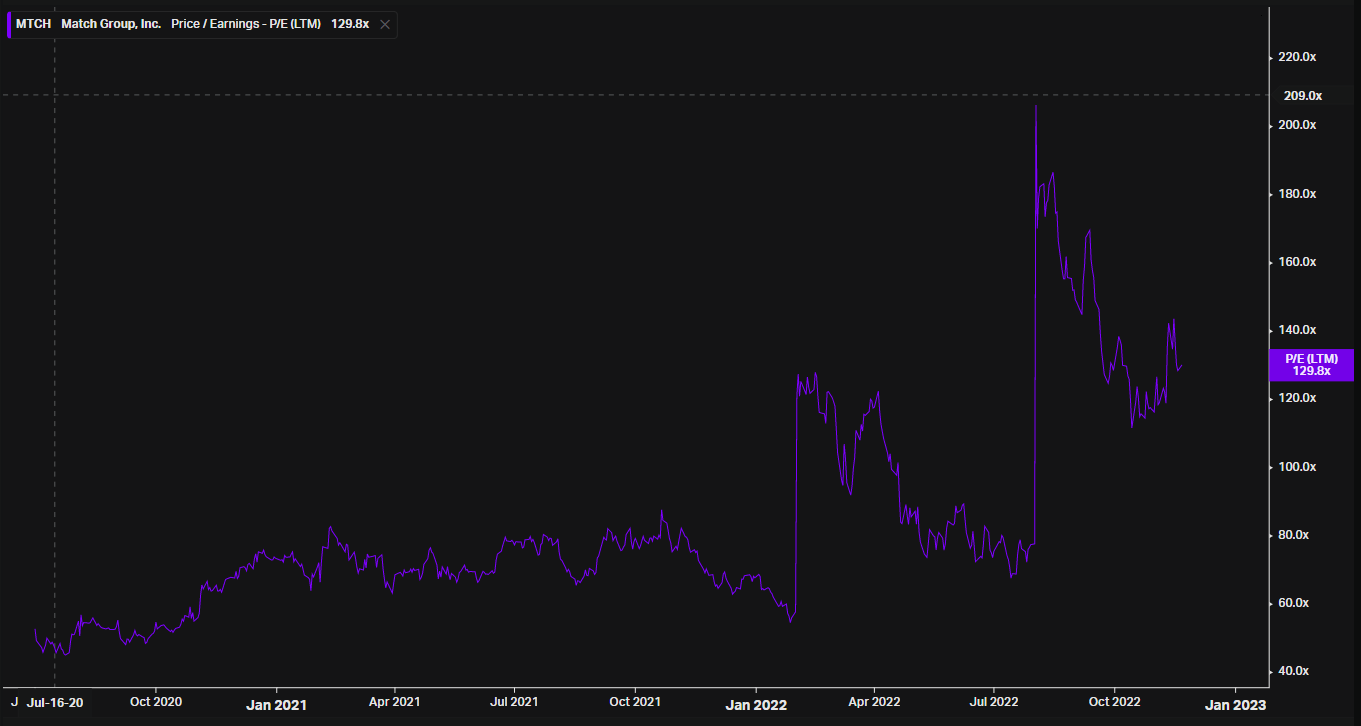Remove the MTCH series with the X icon
This screenshot has height=726, width=1361.
point(385,24)
